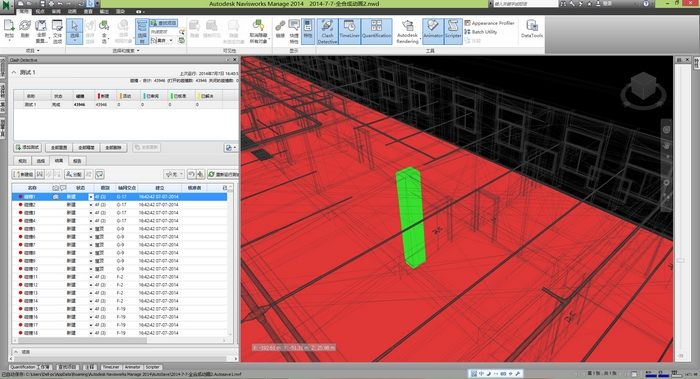Open status dropdown of first clash row
The width and height of the screenshot is (700, 379).
coord(91,197)
